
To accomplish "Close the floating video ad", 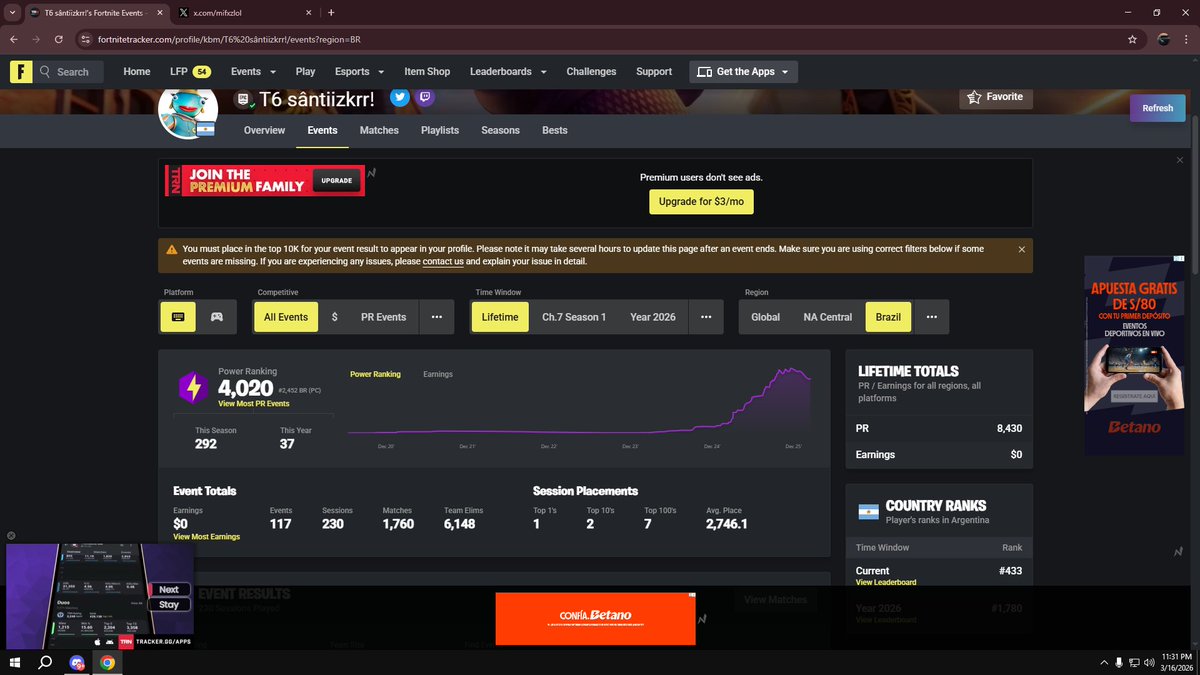I will click(x=11, y=536).
